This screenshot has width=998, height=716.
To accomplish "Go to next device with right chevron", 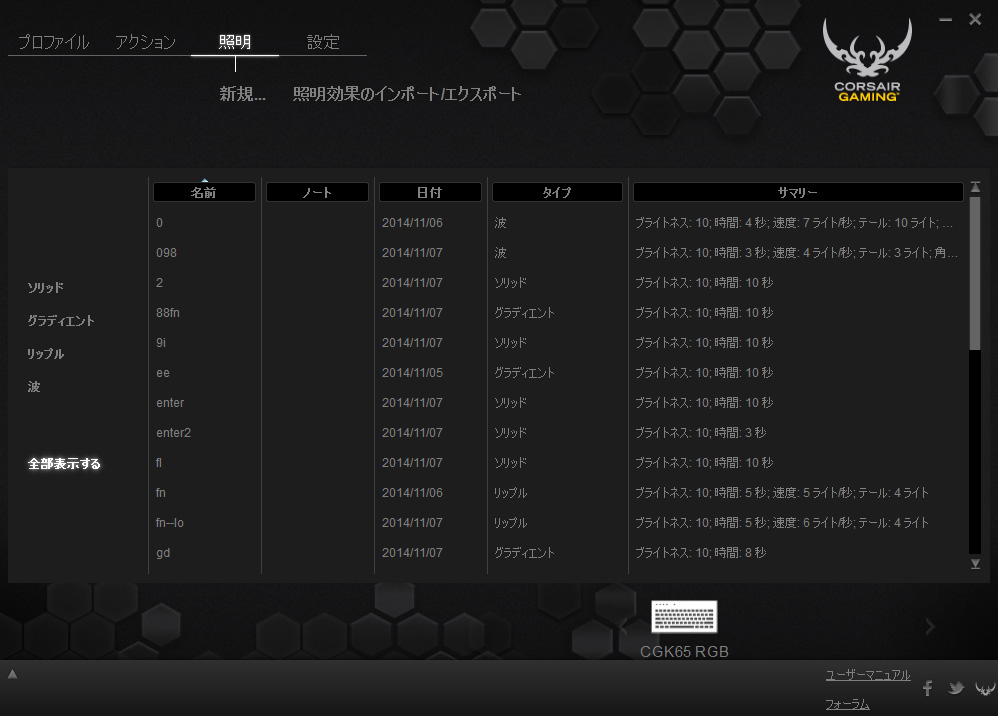I will pos(930,627).
